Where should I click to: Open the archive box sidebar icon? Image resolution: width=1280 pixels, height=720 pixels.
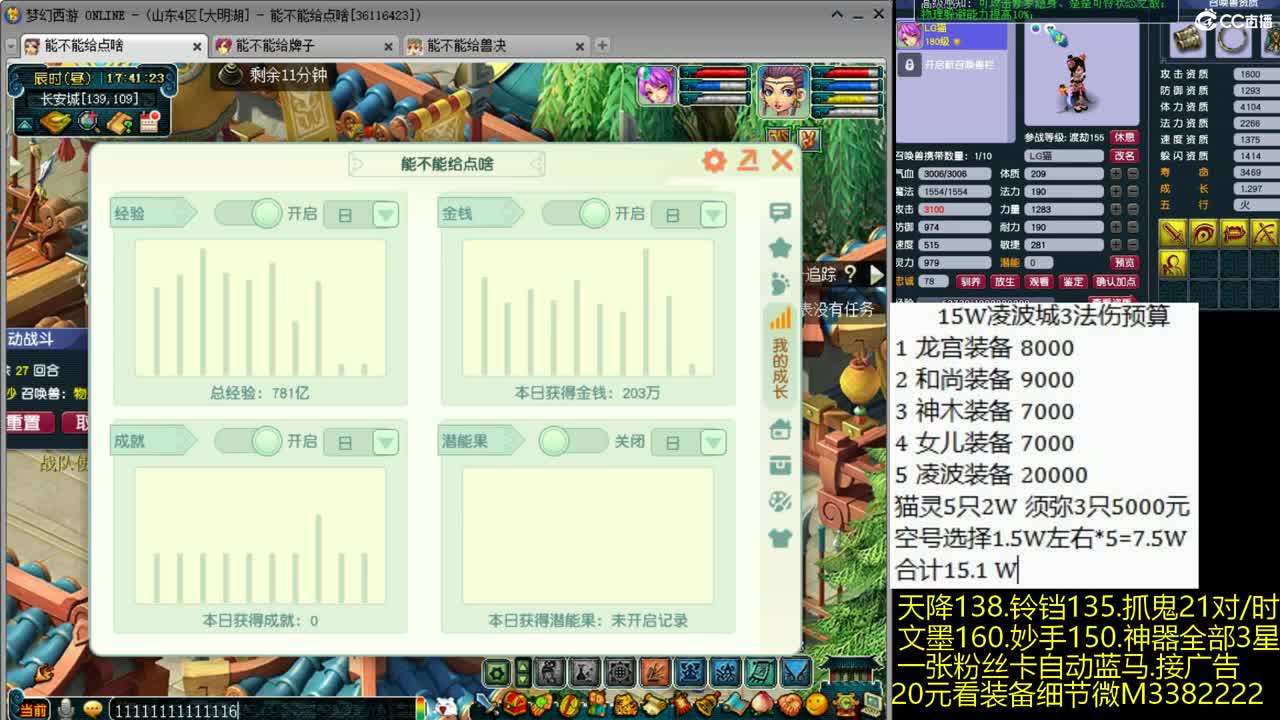click(x=780, y=466)
